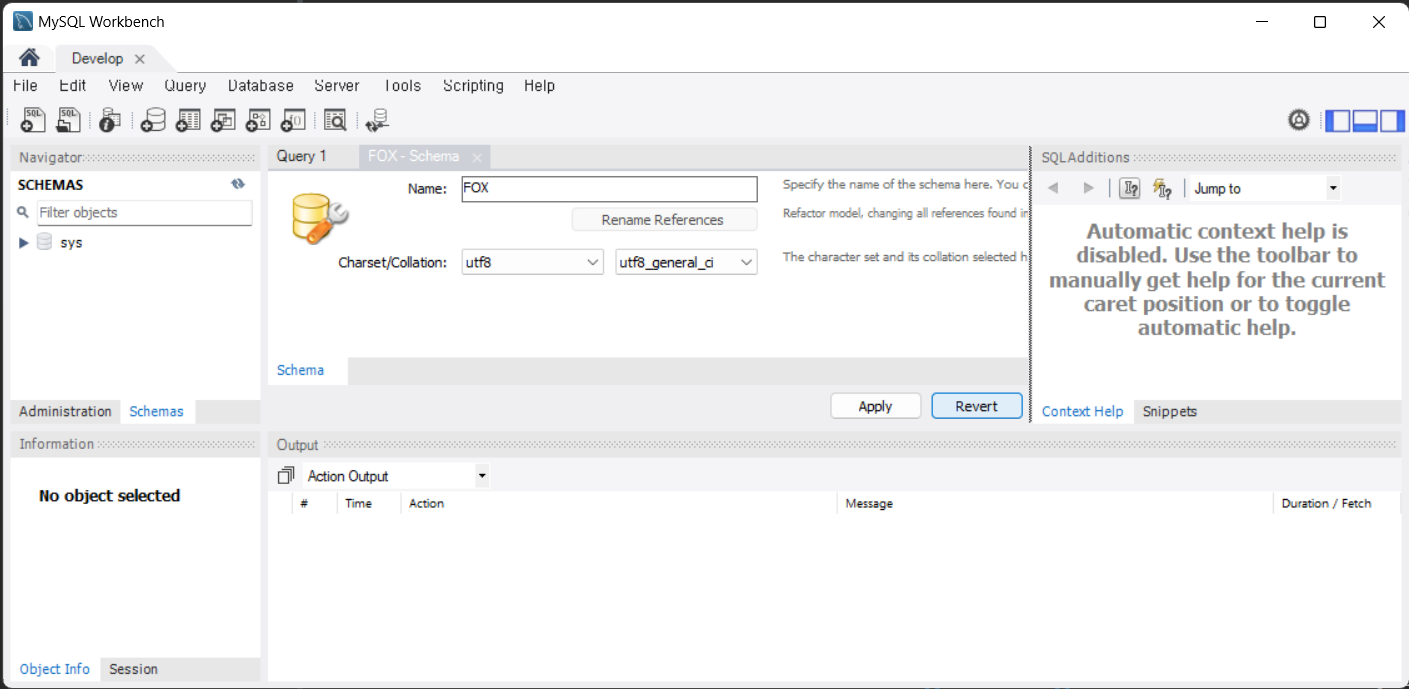Create a new schema toolbar icon

pyautogui.click(x=153, y=120)
